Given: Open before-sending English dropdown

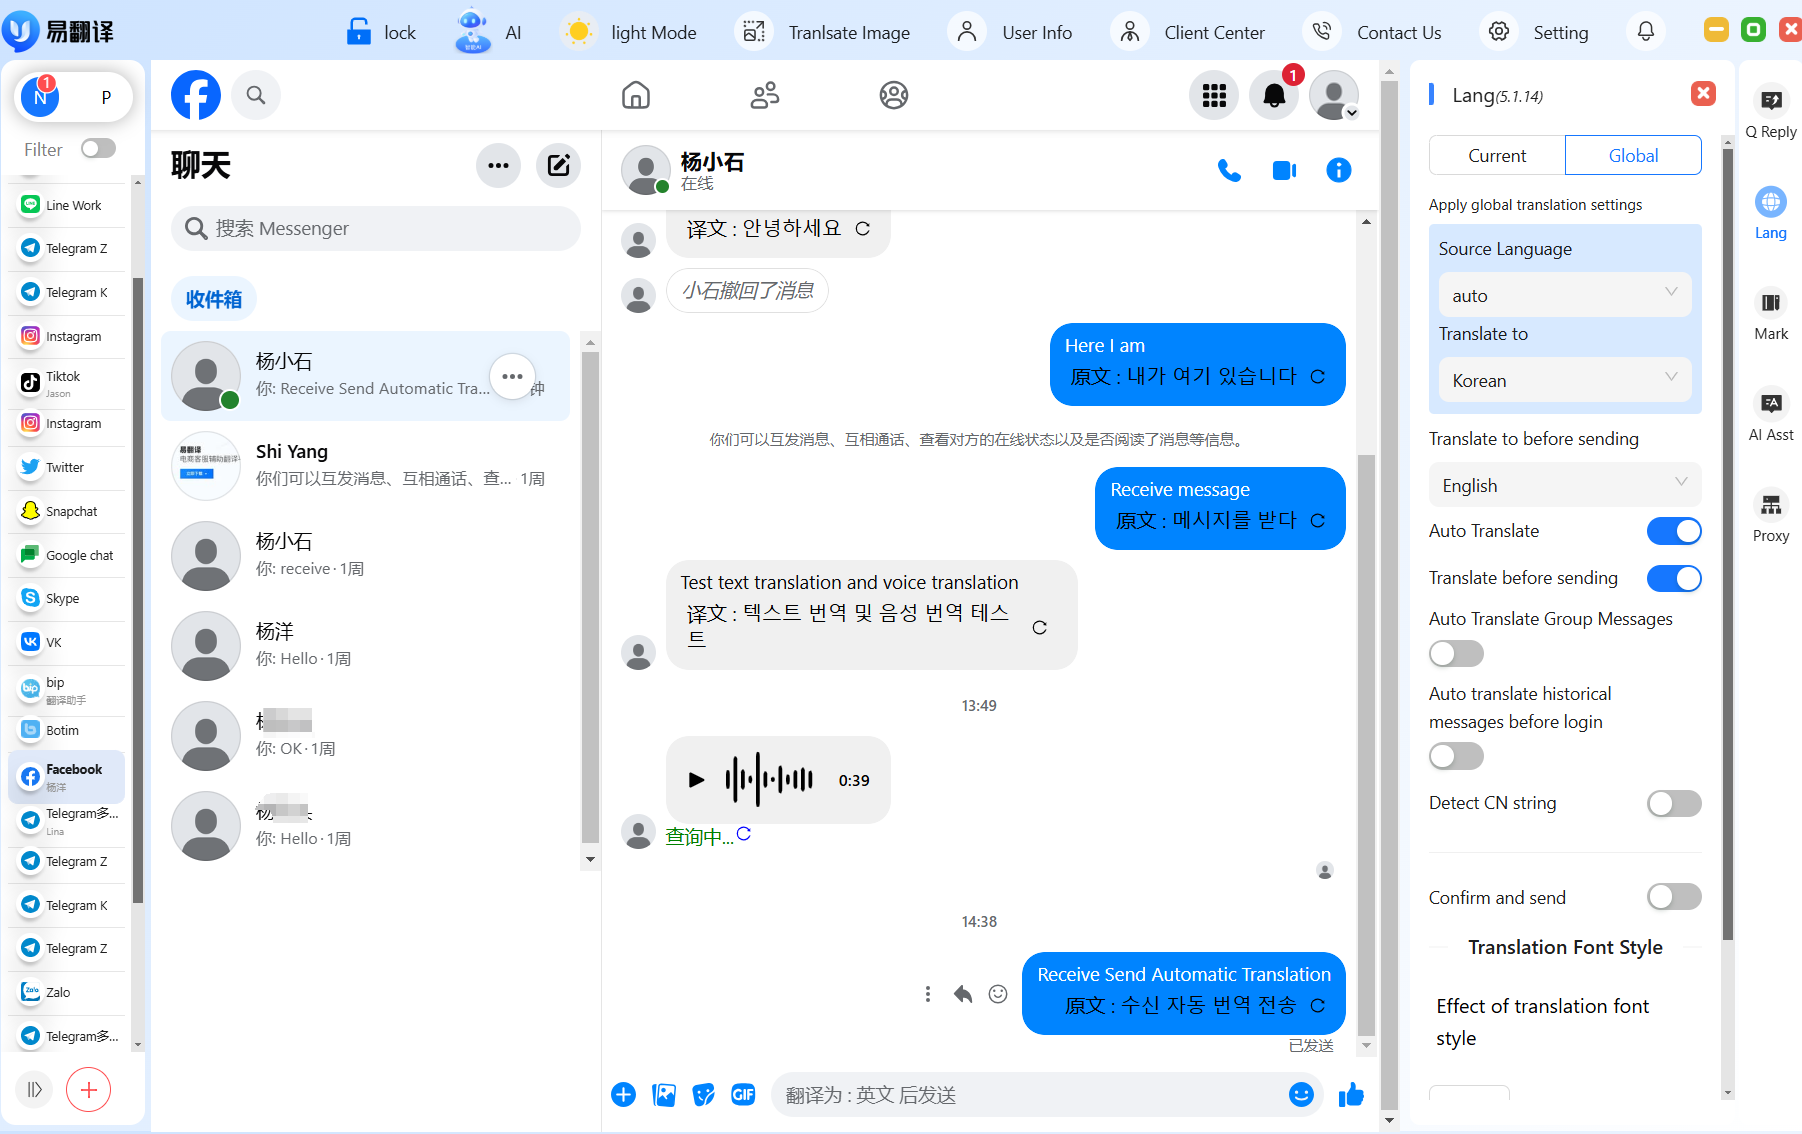Looking at the screenshot, I should coord(1565,485).
